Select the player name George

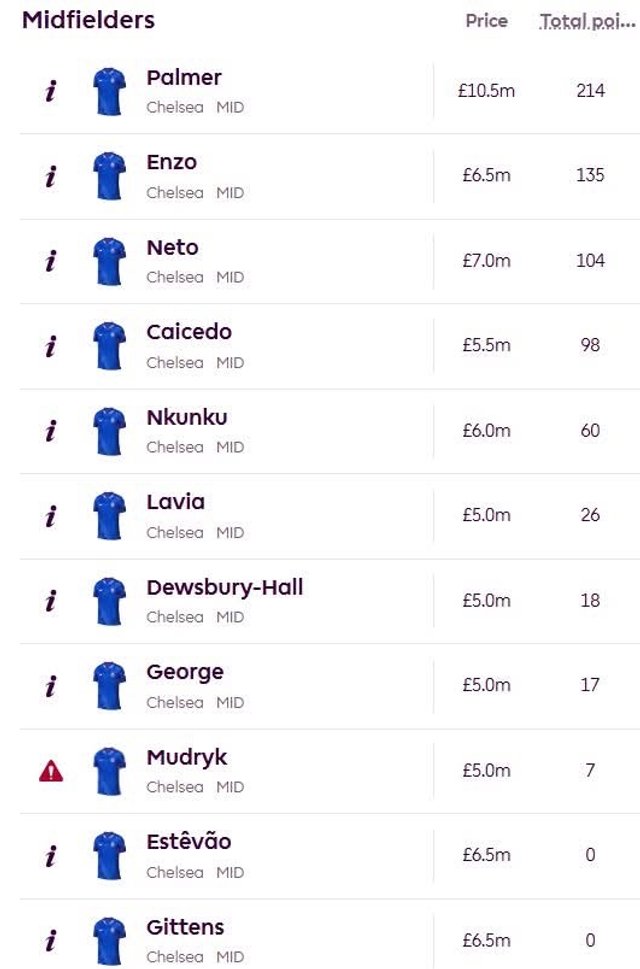coord(185,672)
